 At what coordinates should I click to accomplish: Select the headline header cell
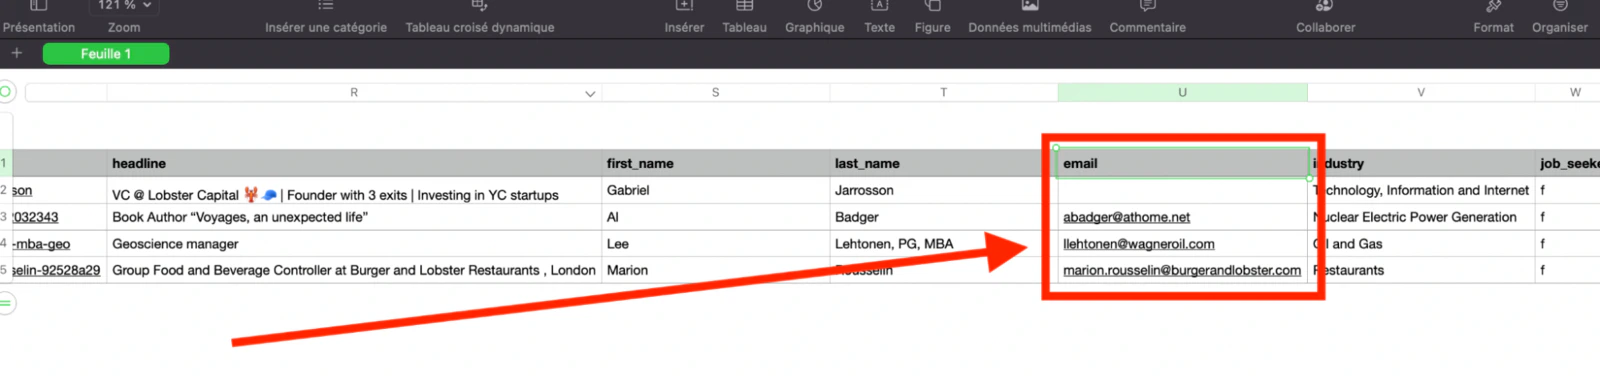point(354,163)
